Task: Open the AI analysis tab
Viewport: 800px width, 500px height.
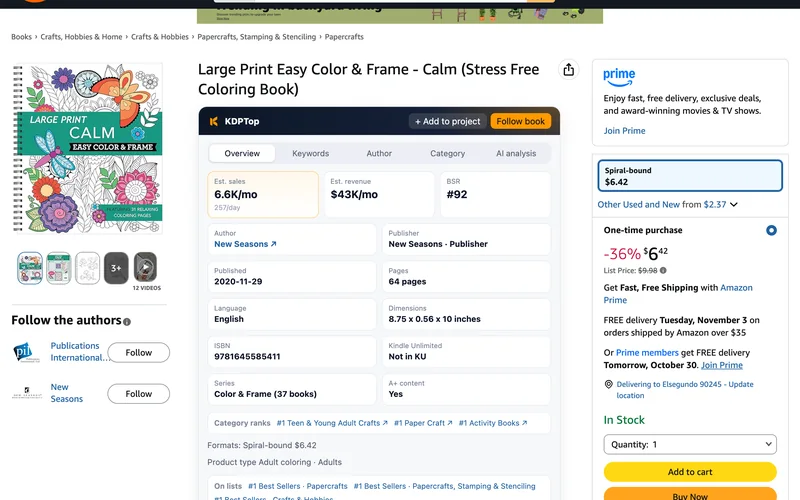Action: [x=516, y=154]
